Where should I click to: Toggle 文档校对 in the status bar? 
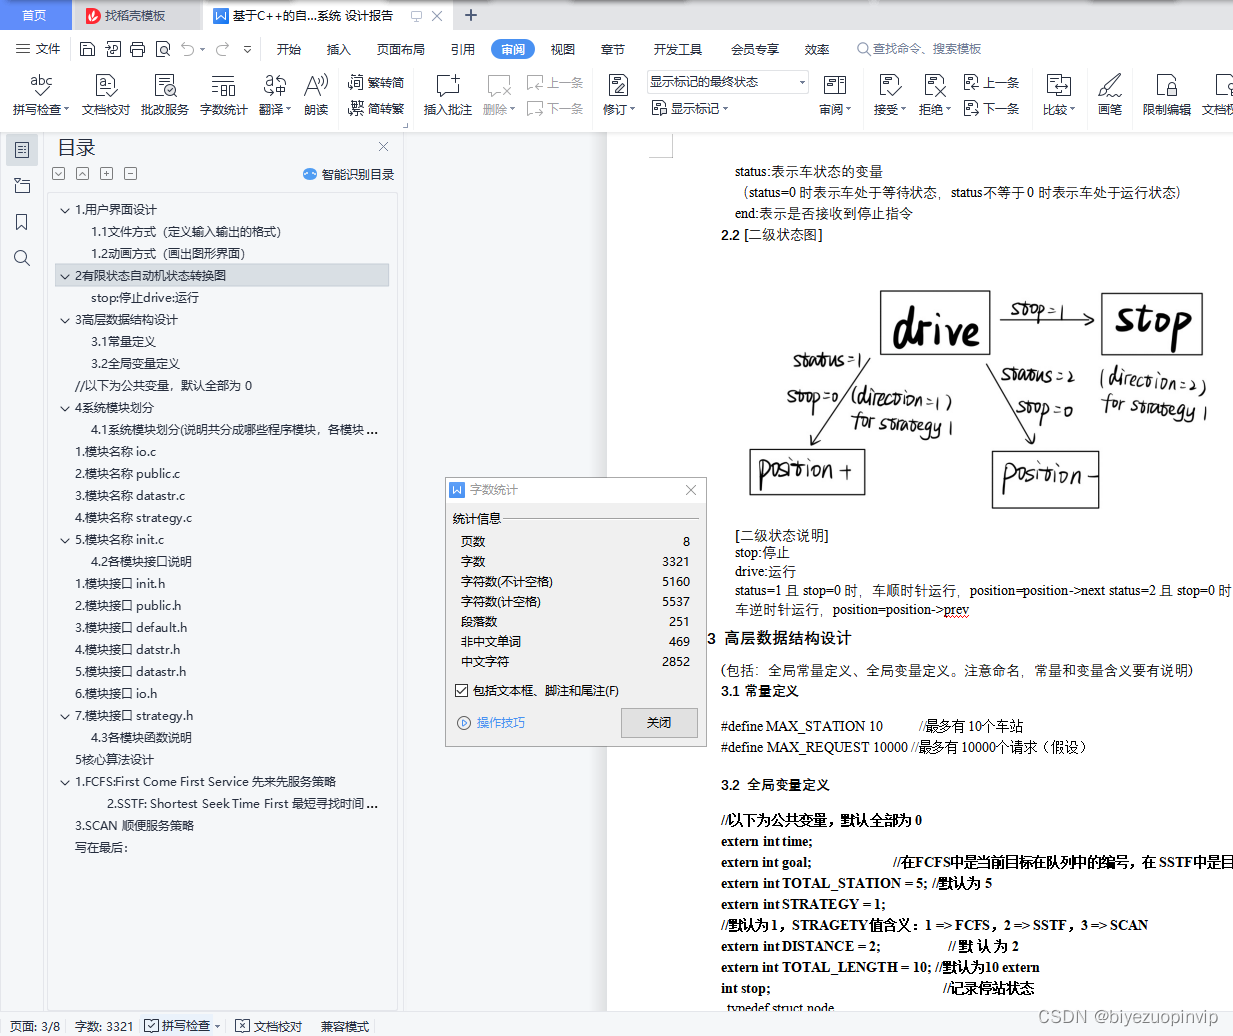pyautogui.click(x=274, y=1026)
